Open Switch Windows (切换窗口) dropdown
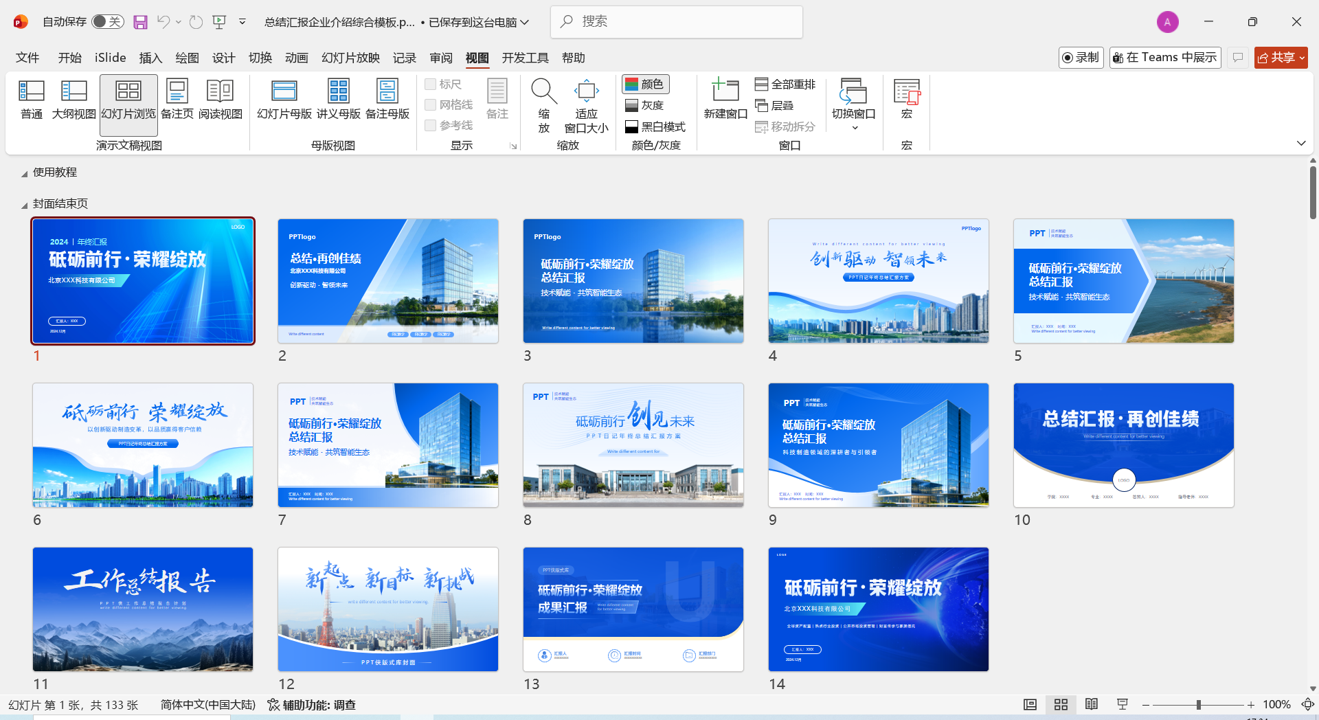Viewport: 1319px width, 720px height. click(854, 106)
